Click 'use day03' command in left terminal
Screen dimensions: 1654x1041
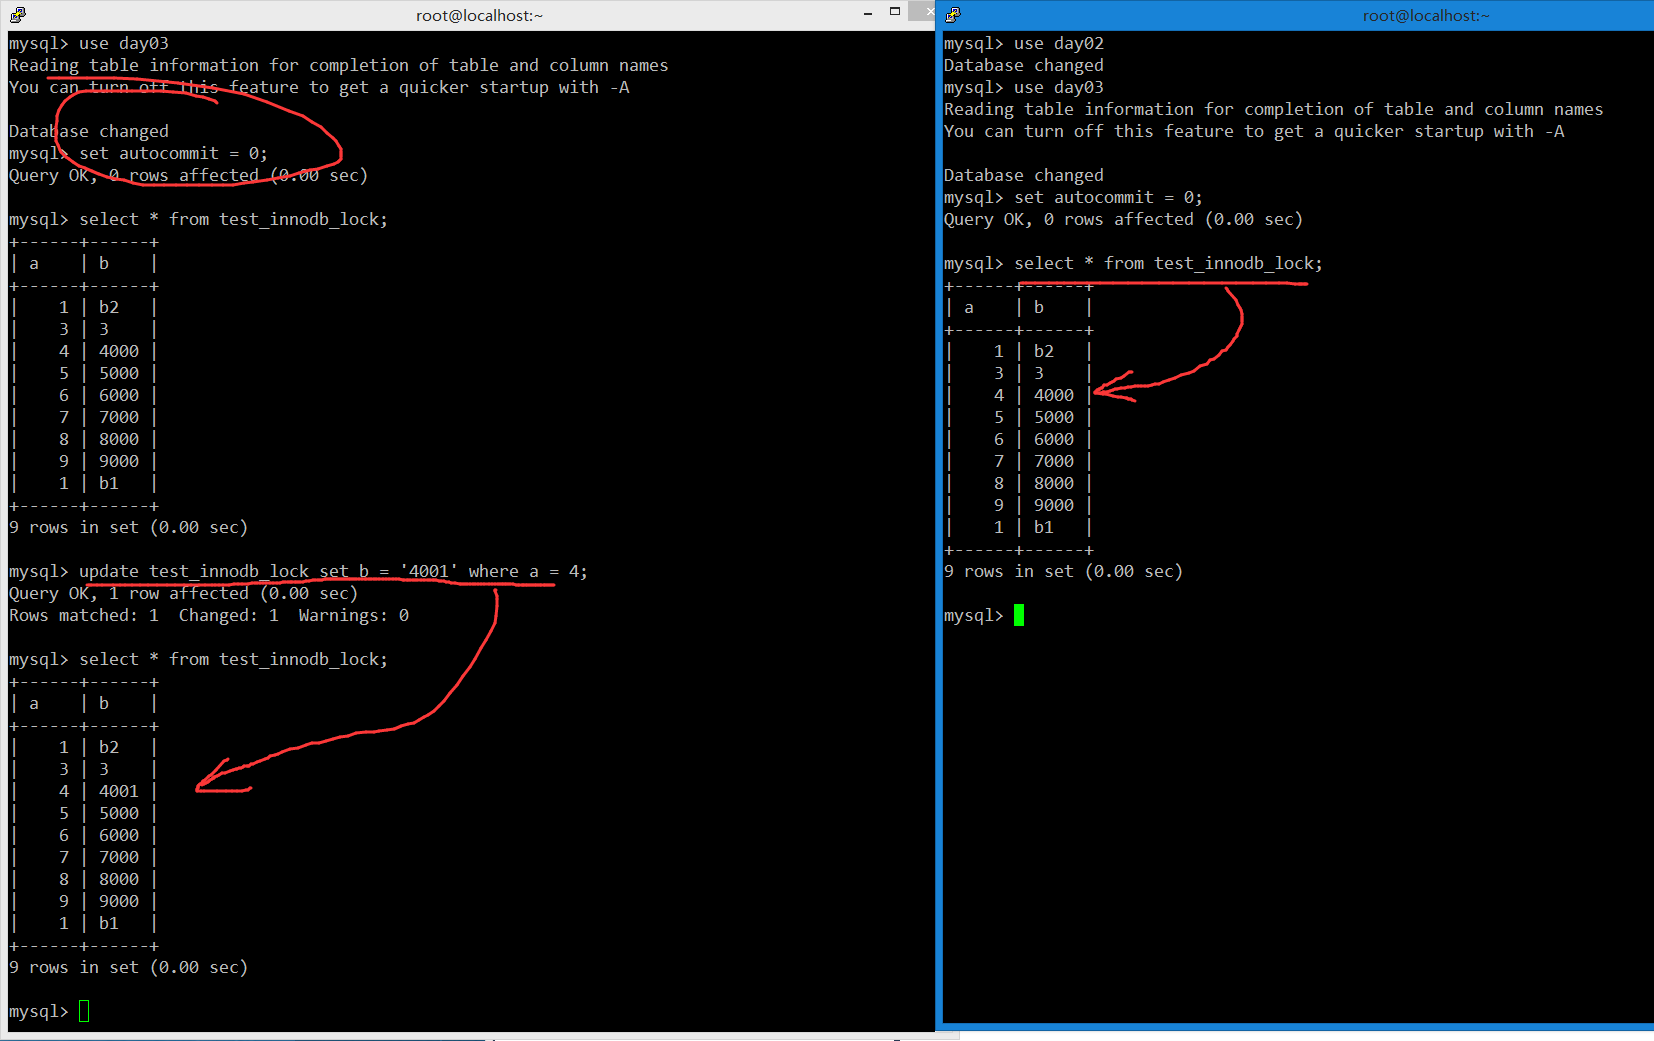pos(123,43)
